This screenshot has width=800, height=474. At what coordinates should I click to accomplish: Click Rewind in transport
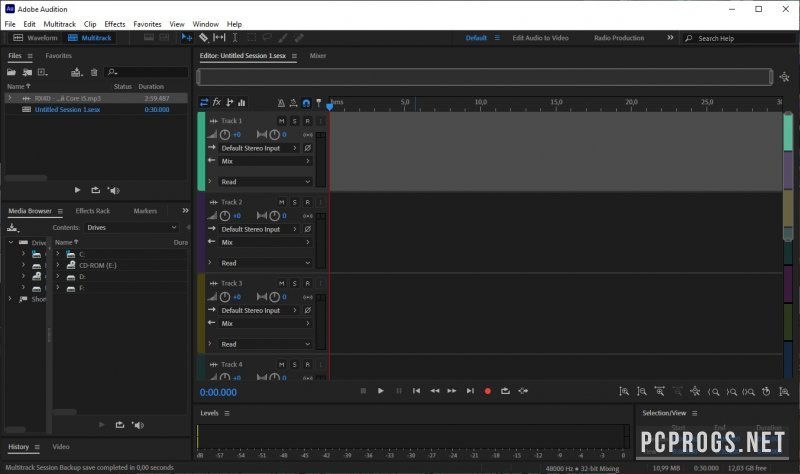tap(435, 391)
